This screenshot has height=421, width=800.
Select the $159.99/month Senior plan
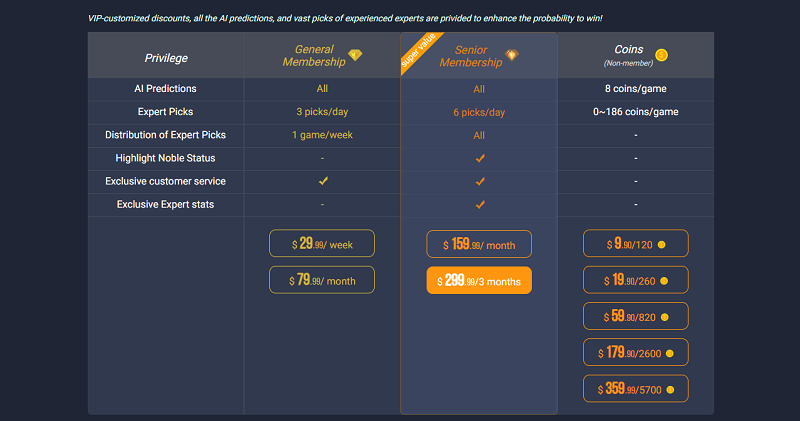tap(479, 244)
